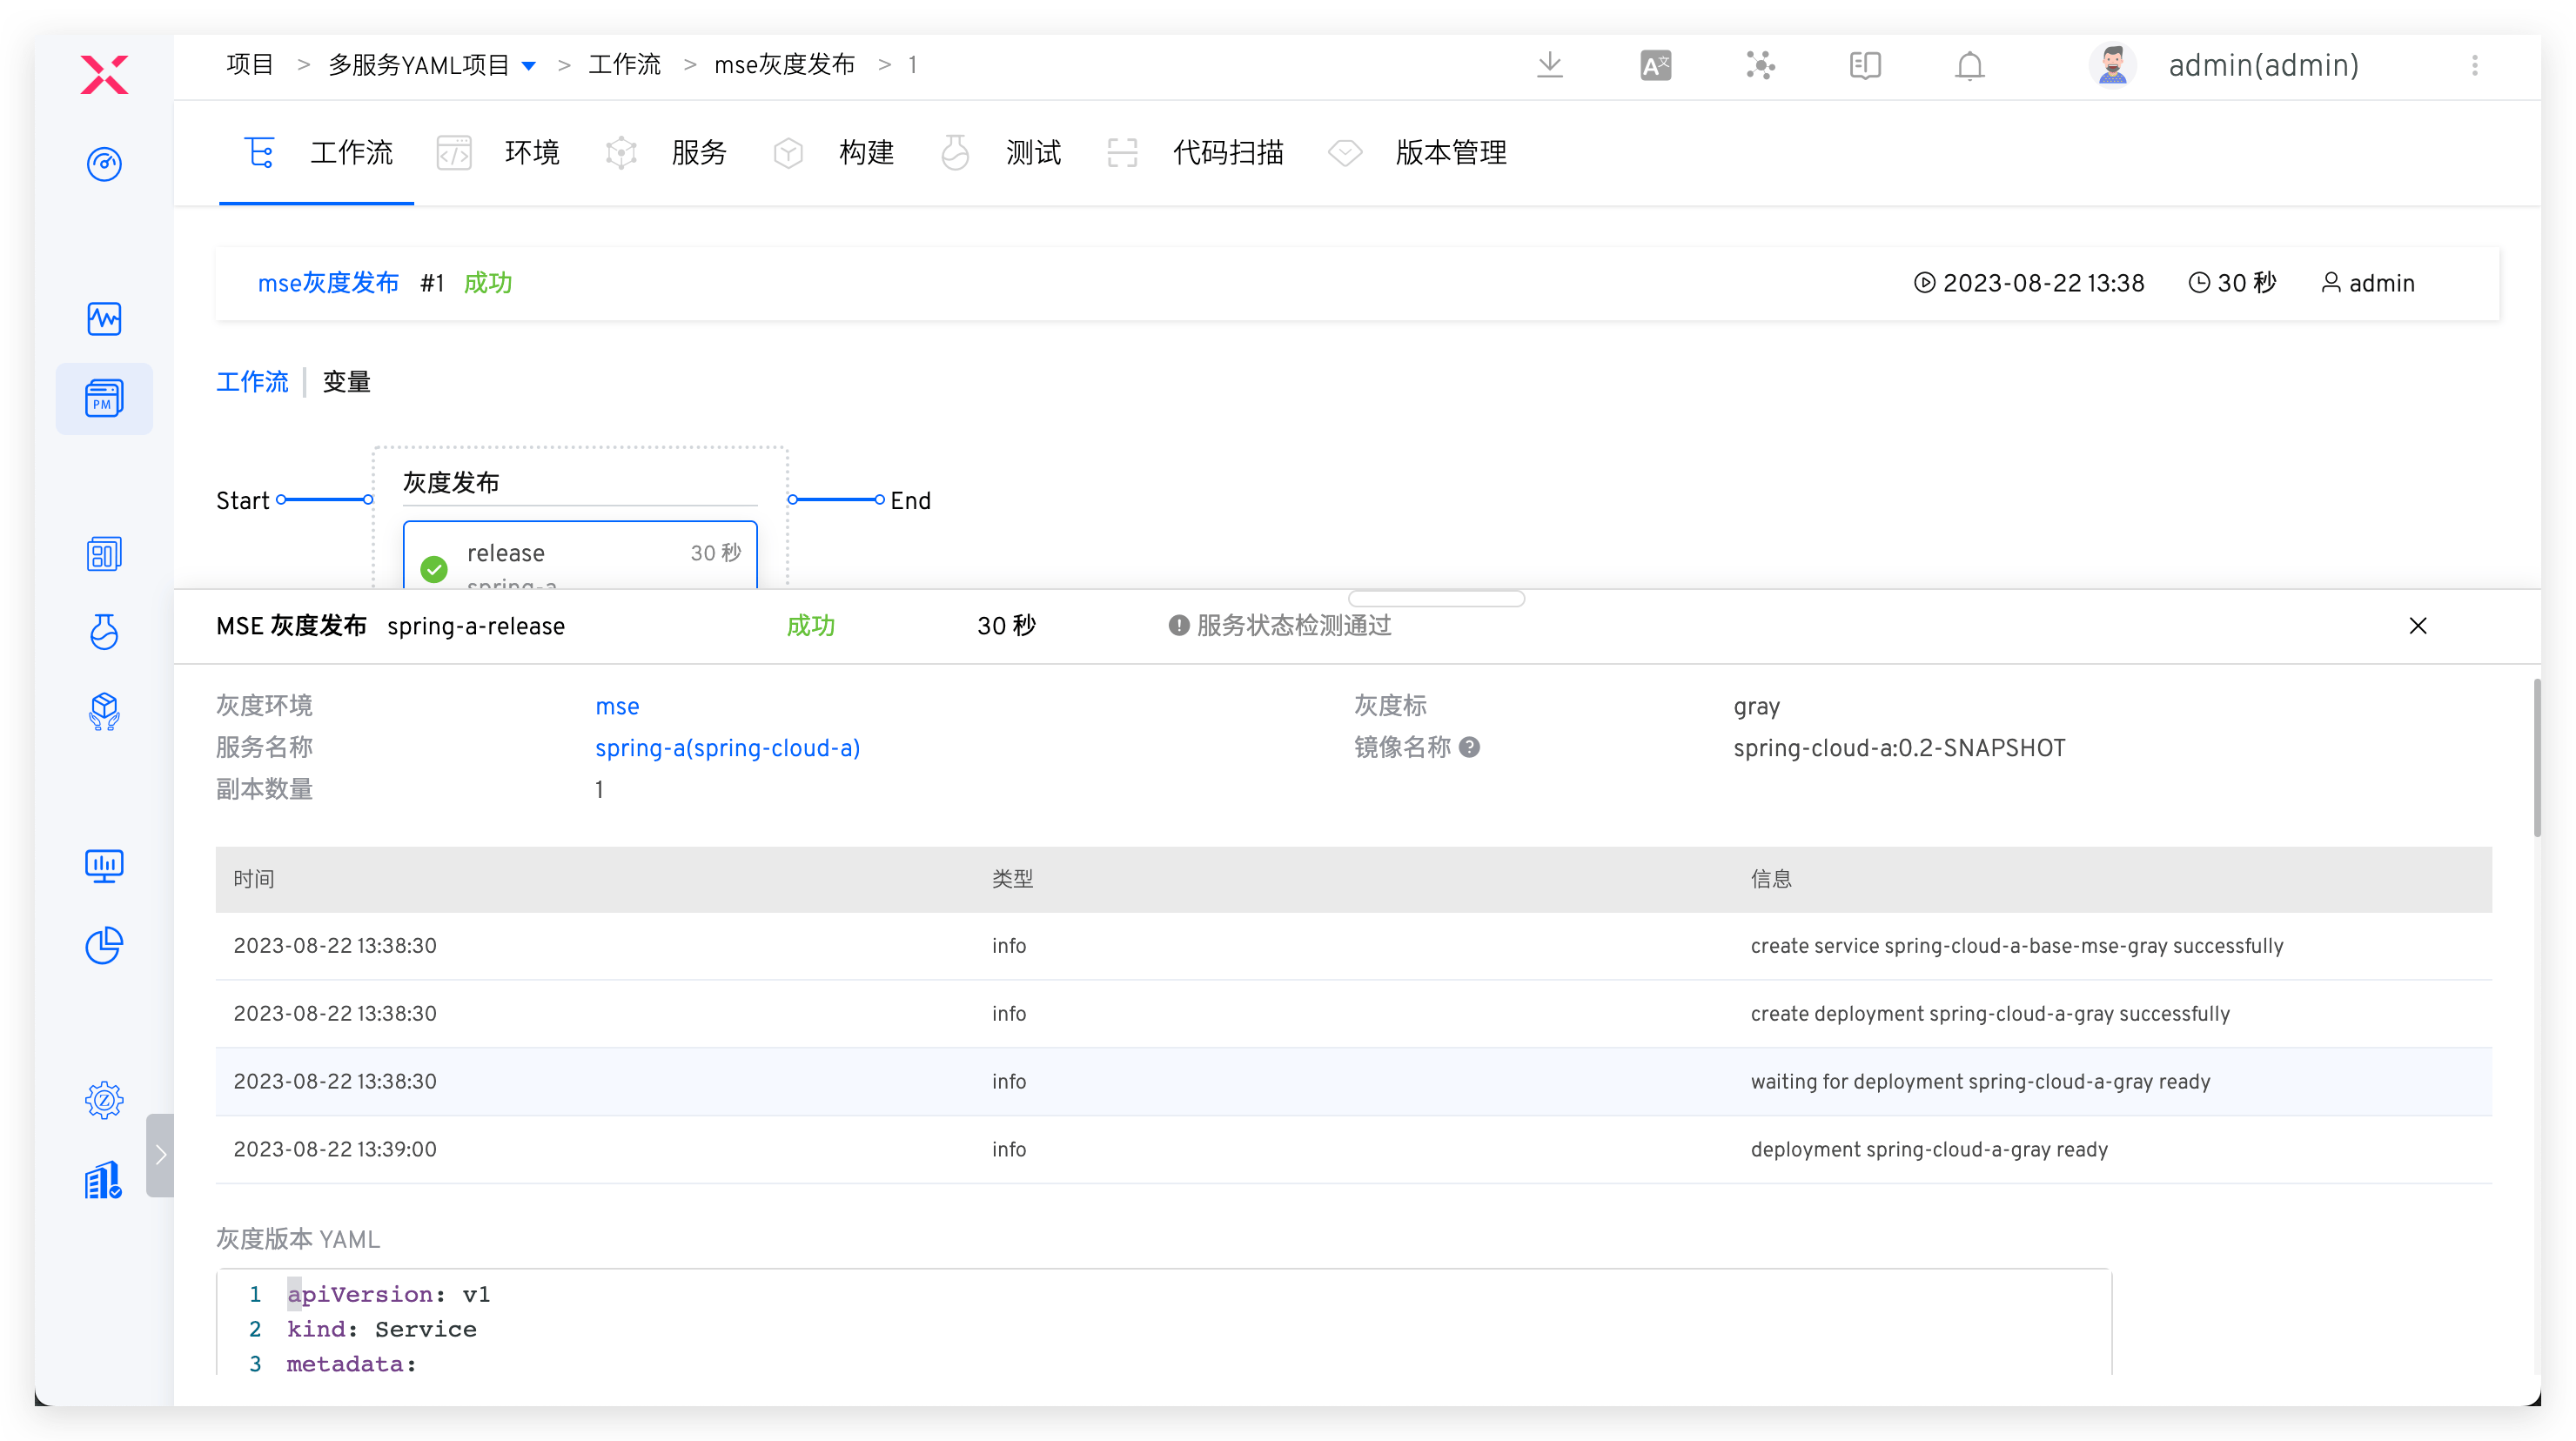Switch to the 变量 sub-tab
Screen dimensions: 2576x1441
pyautogui.click(x=346, y=382)
